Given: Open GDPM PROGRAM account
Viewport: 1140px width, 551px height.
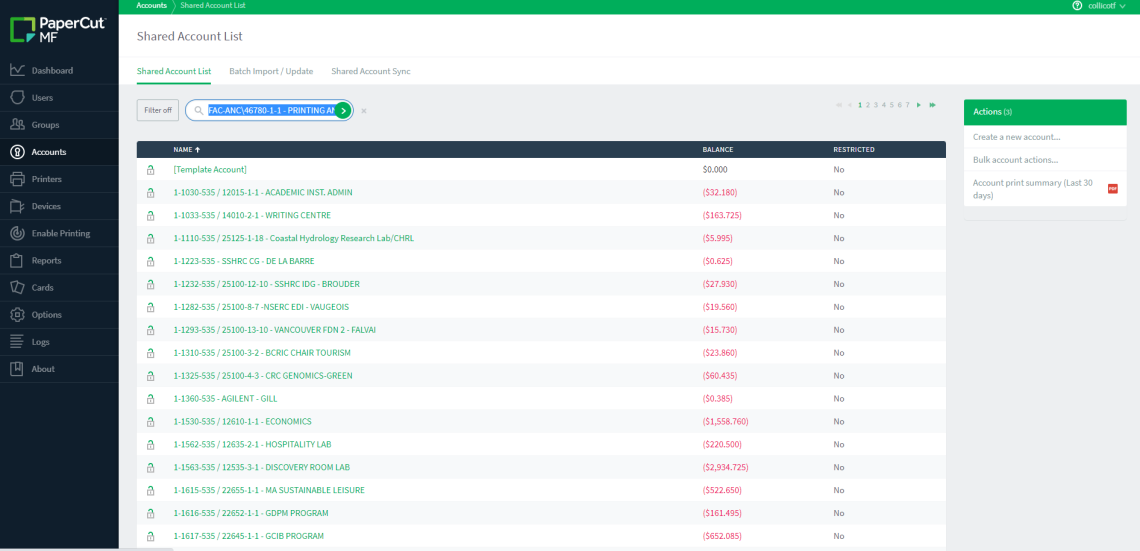Looking at the screenshot, I should 251,513.
